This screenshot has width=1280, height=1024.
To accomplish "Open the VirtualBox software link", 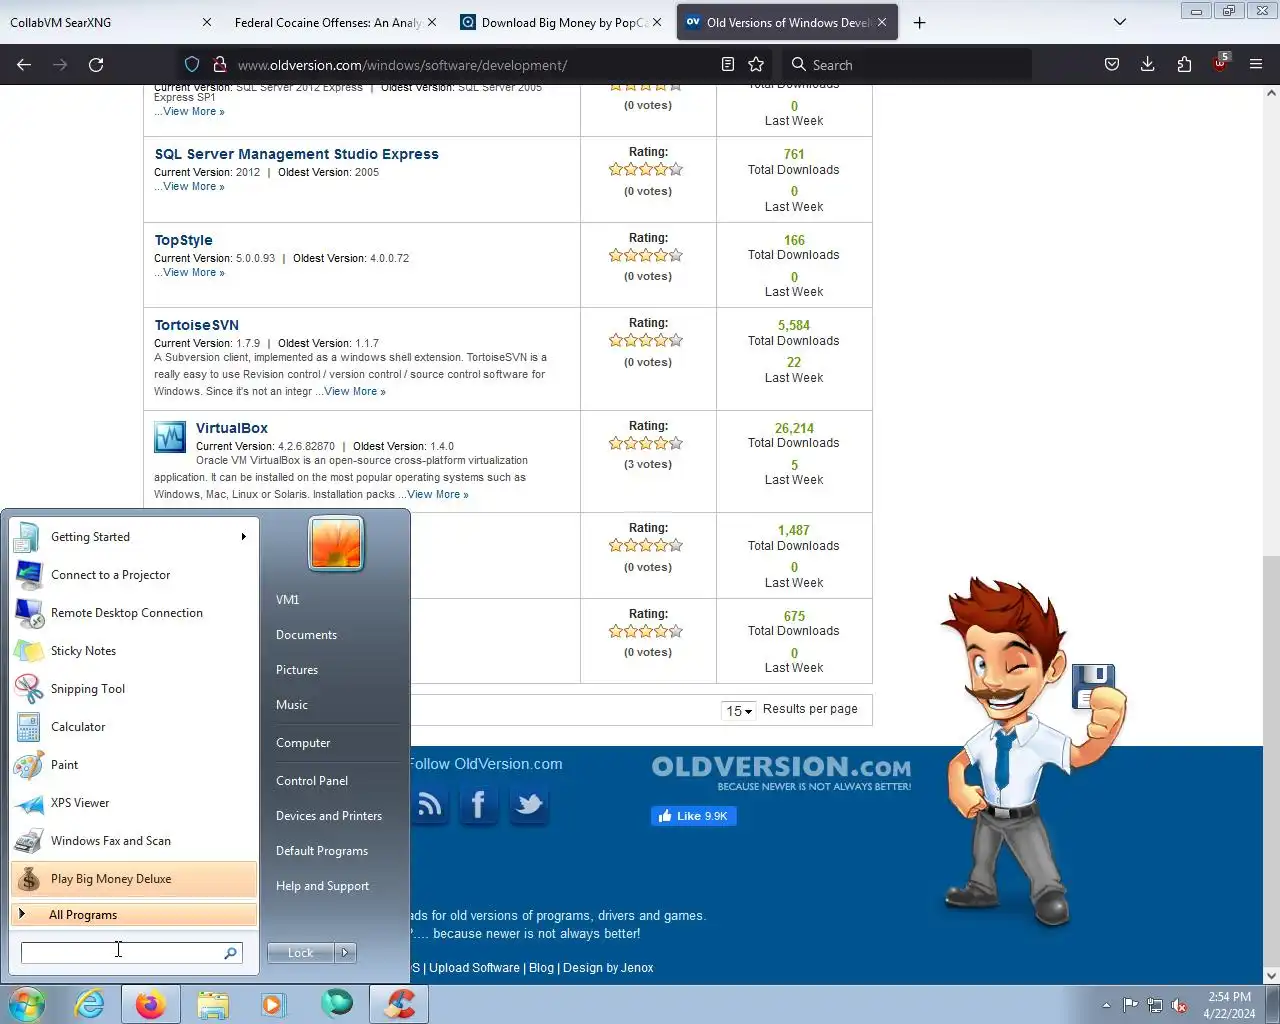I will point(232,428).
